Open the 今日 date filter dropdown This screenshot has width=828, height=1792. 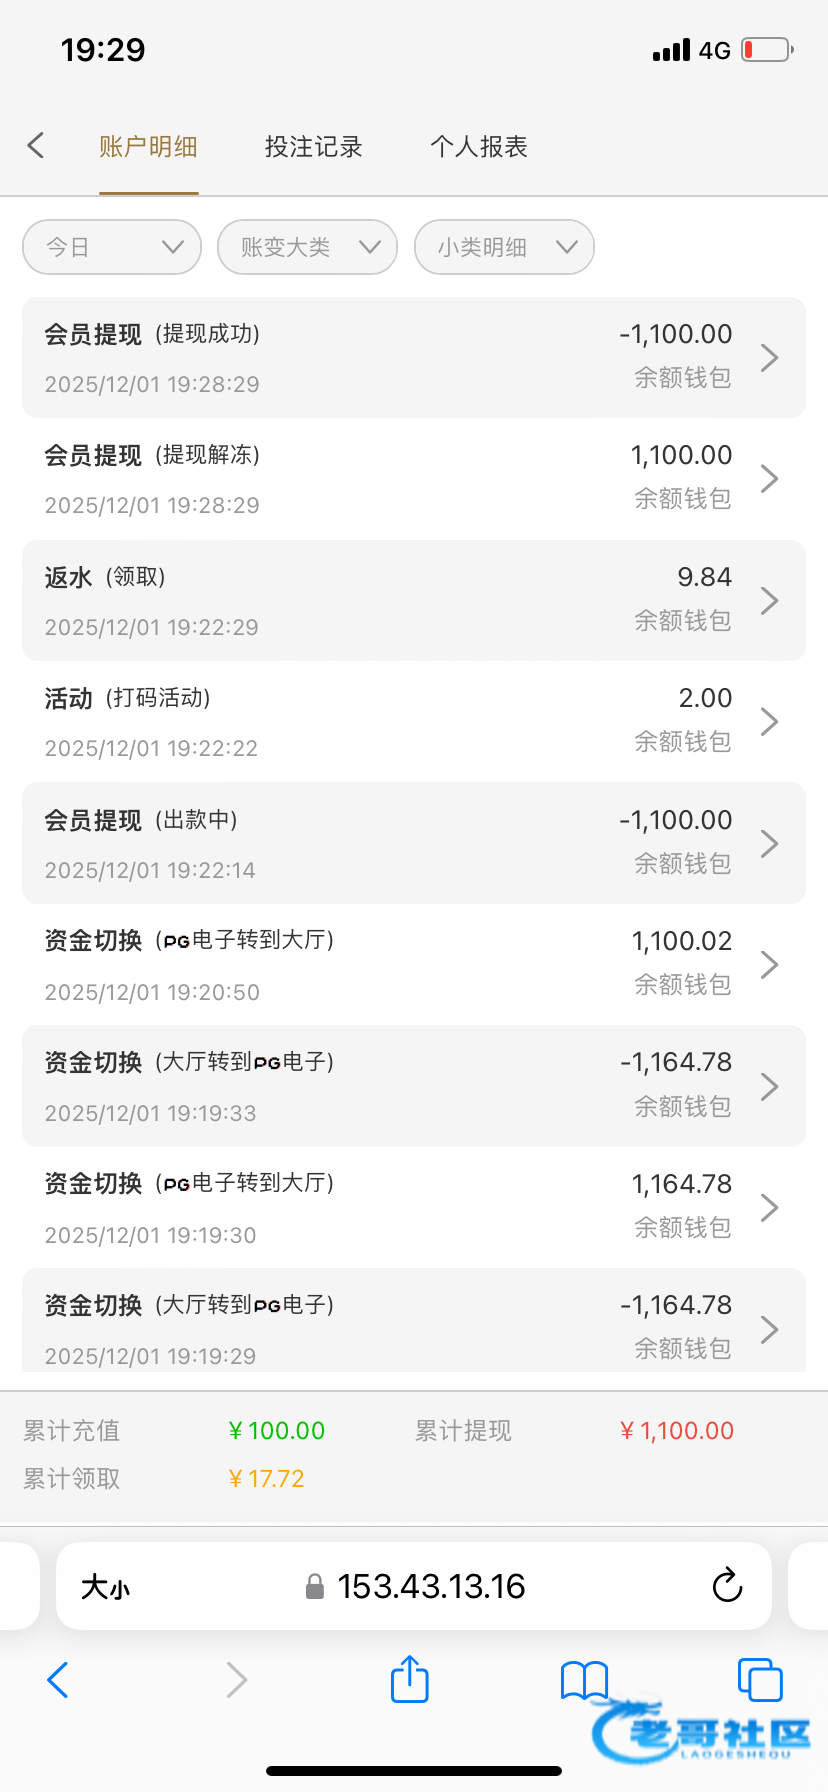point(112,247)
